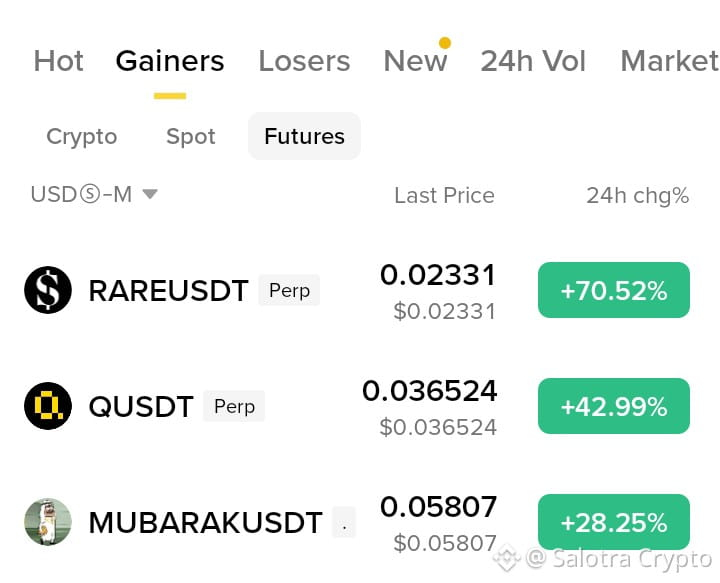This screenshot has height=583, width=720.
Task: Click the +70.52% change badge
Action: (614, 290)
